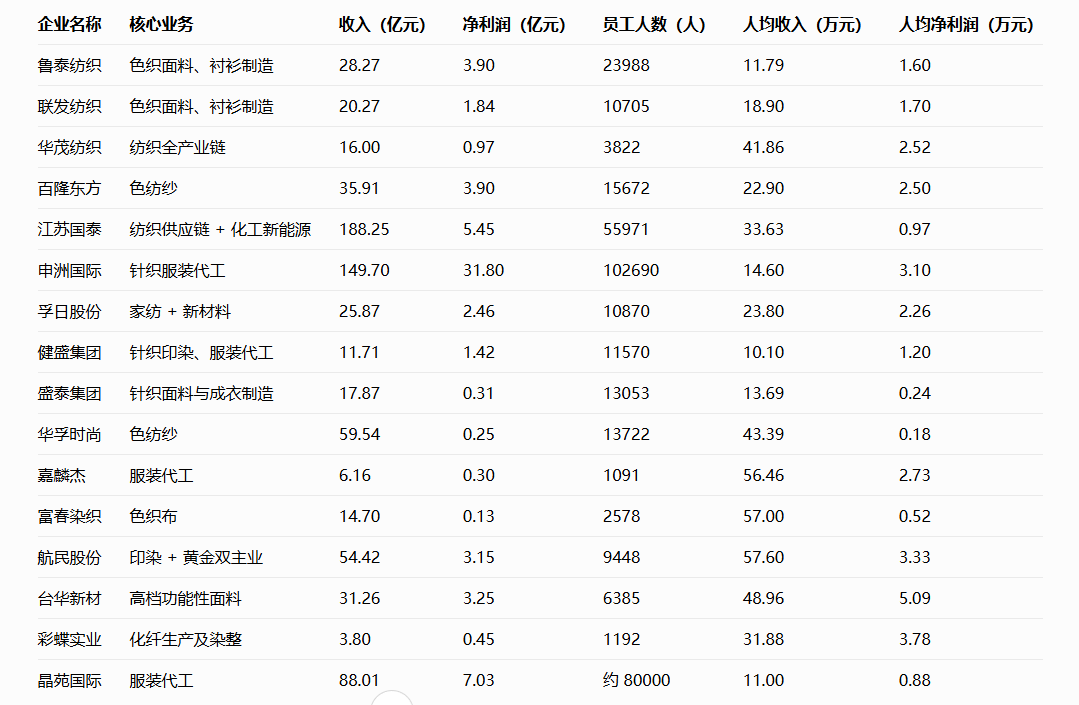1079x705 pixels.
Task: Click employee count 1091
Action: click(621, 475)
